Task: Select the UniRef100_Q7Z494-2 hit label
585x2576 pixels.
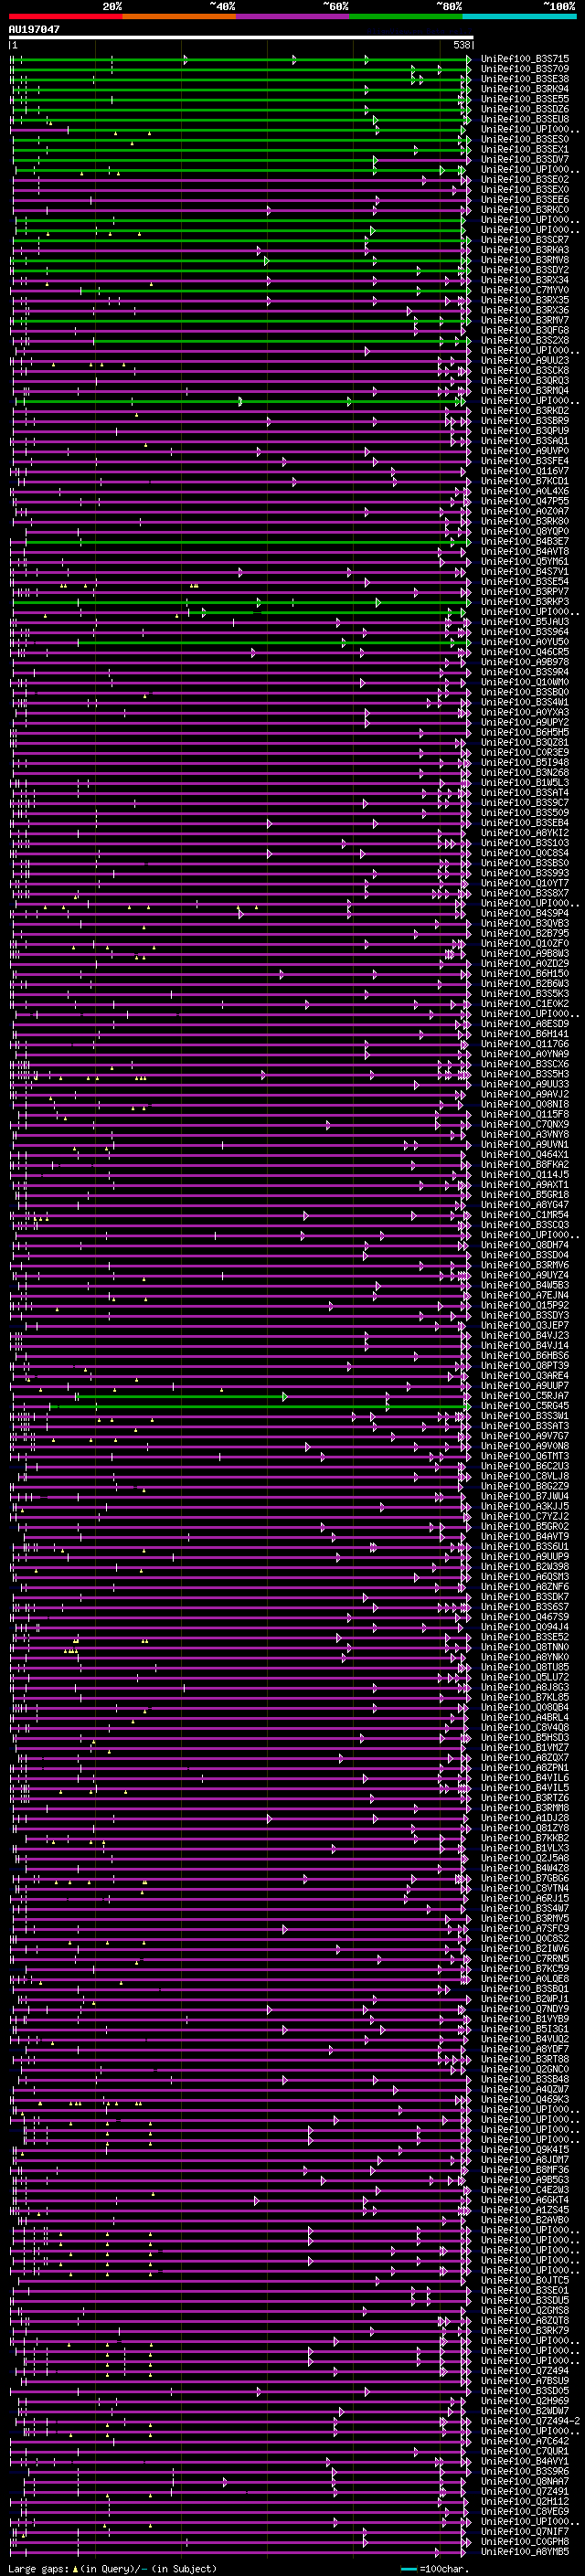Action: (530, 2420)
